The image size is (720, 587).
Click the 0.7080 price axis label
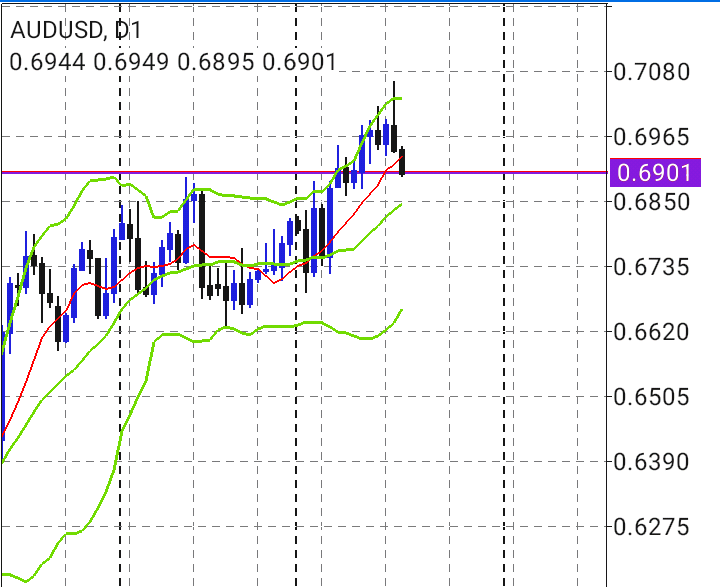click(x=652, y=72)
